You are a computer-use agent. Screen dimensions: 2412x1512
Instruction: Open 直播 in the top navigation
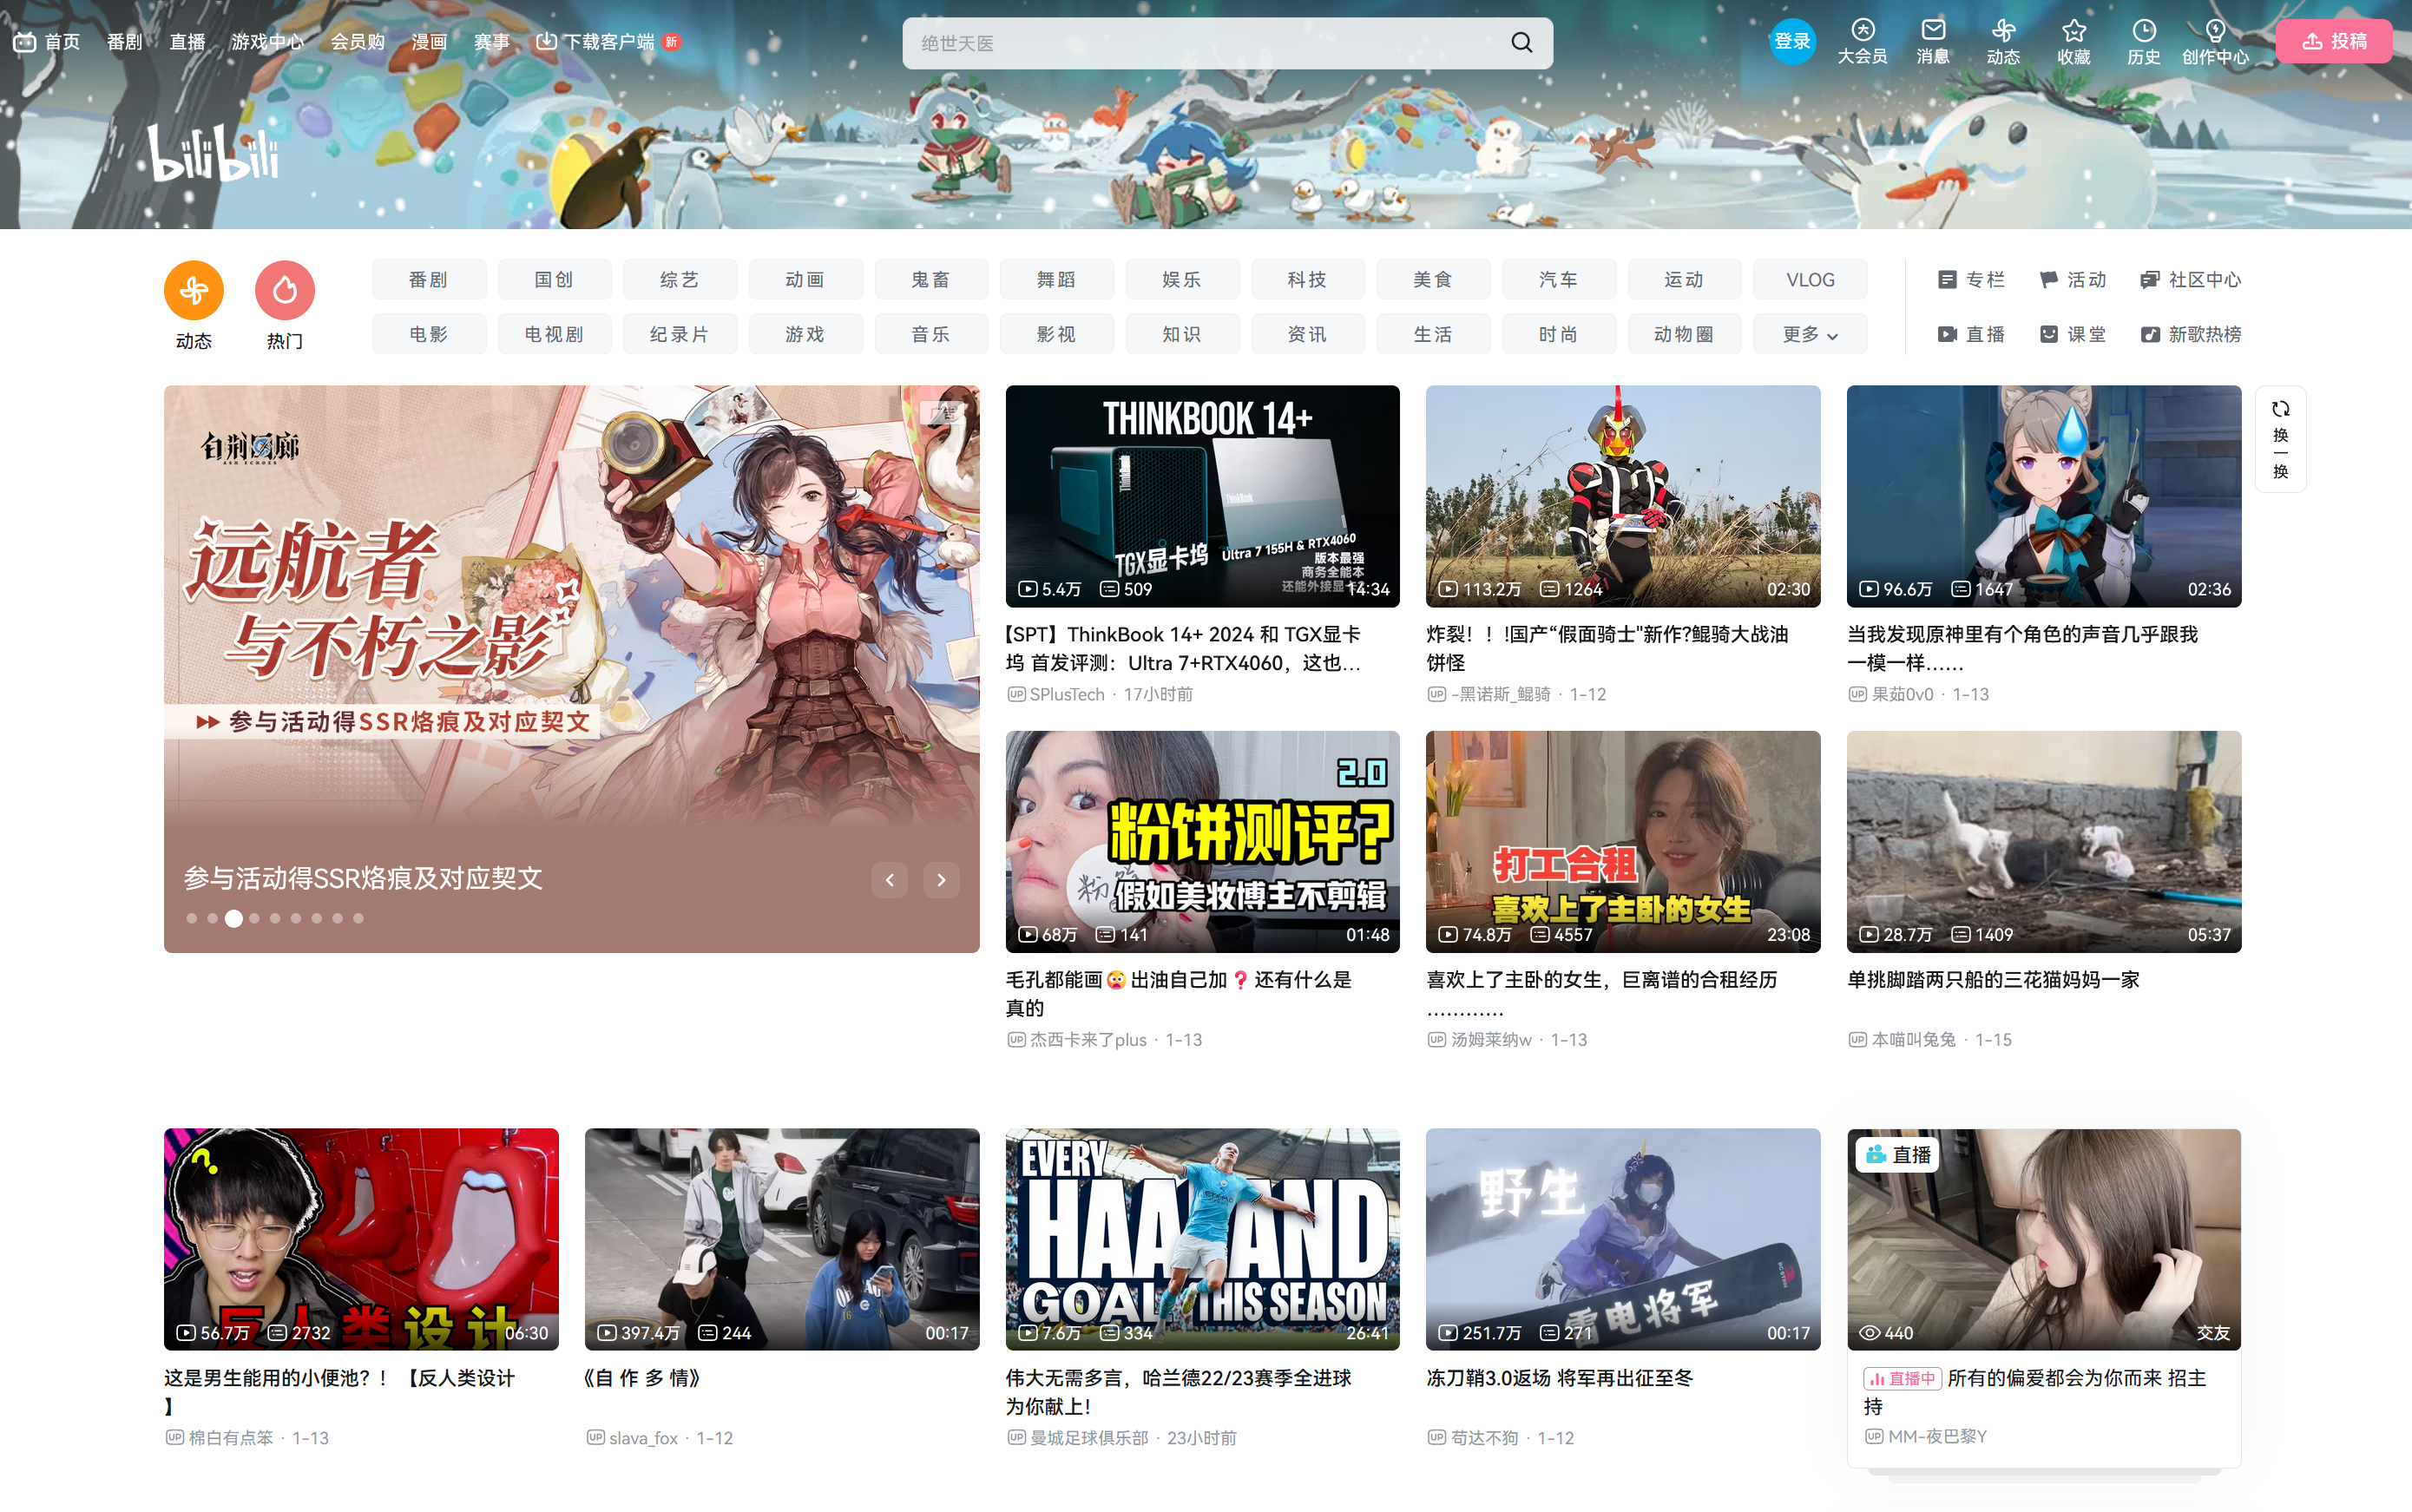187,42
